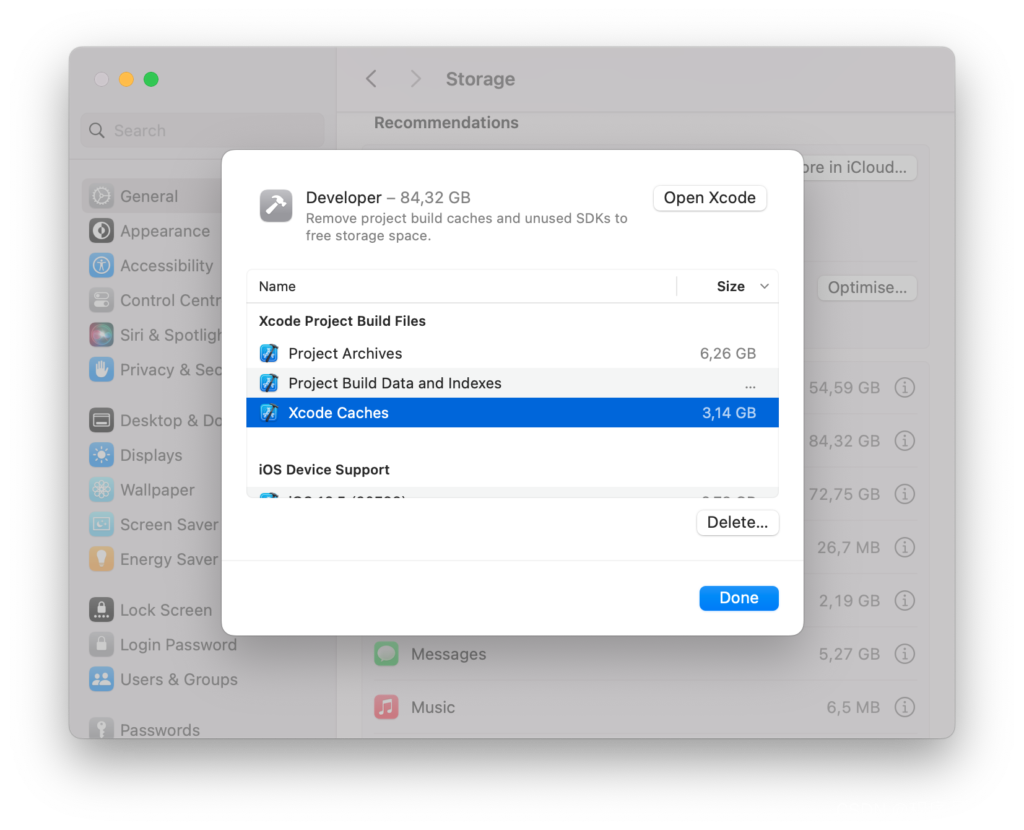This screenshot has height=830, width=1024.
Task: Select the highlighted Xcode Caches row
Action: (x=512, y=413)
